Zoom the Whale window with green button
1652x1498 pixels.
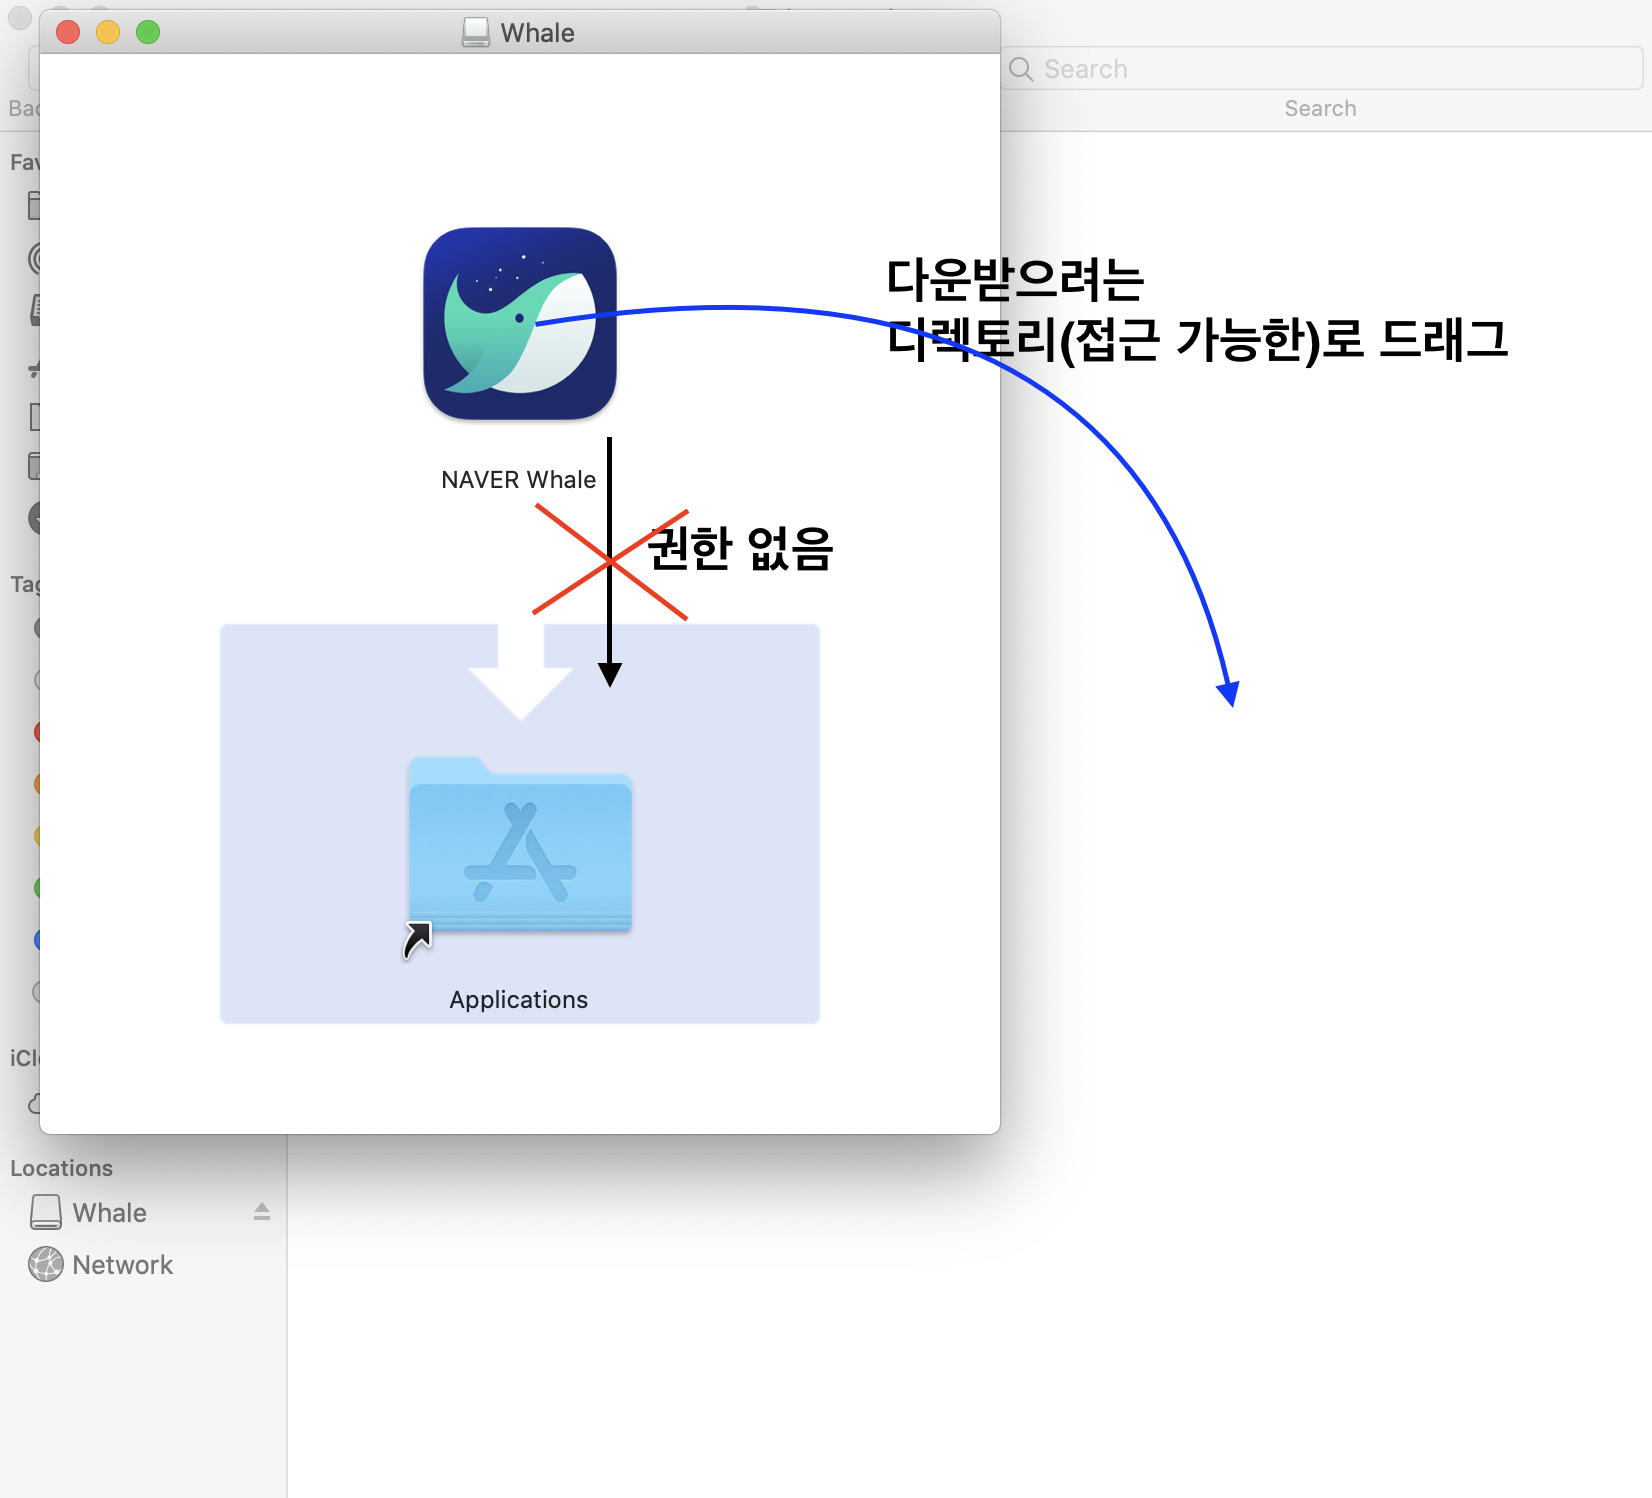pyautogui.click(x=148, y=32)
